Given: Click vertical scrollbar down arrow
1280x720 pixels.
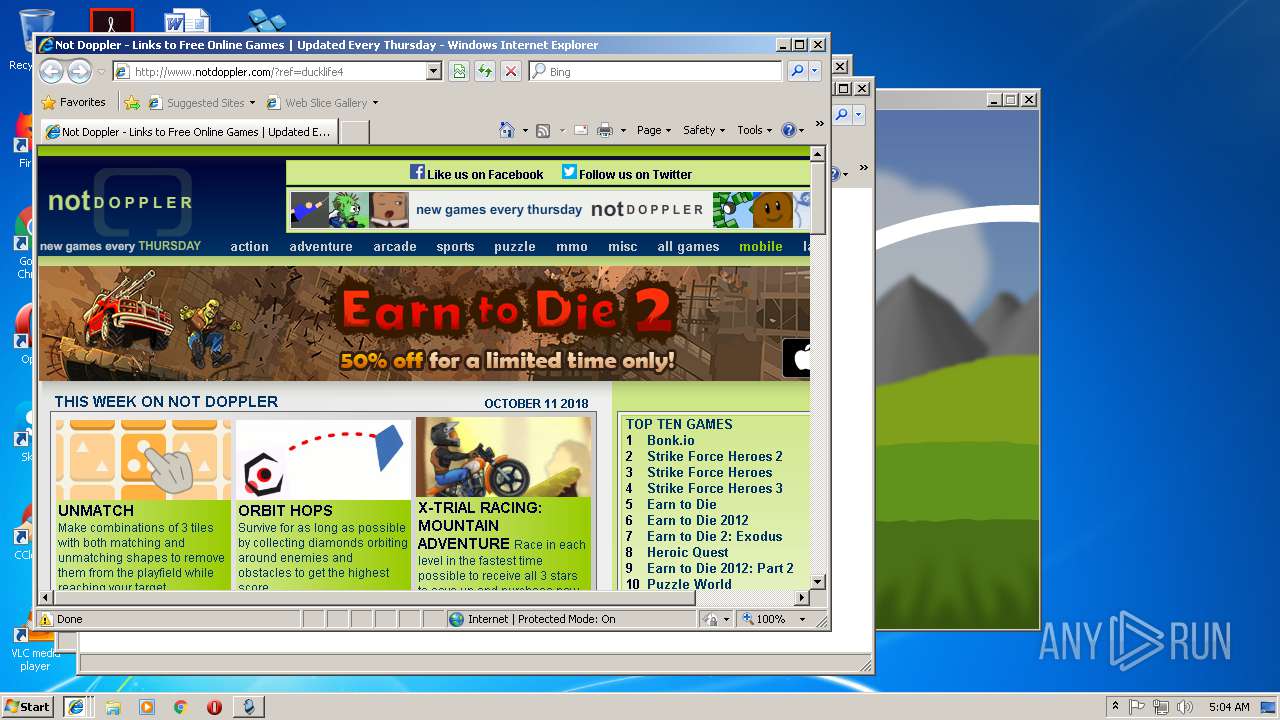Looking at the screenshot, I should coord(818,581).
